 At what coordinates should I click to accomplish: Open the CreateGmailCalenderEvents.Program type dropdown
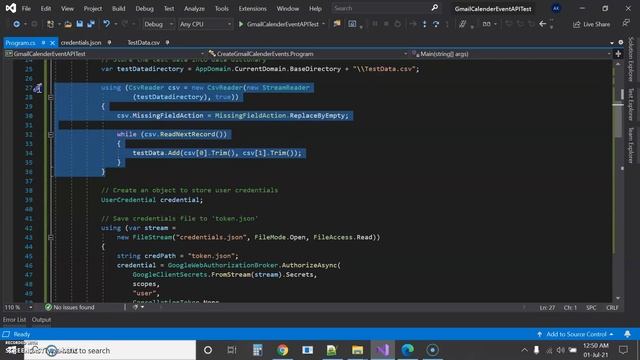(x=307, y=54)
